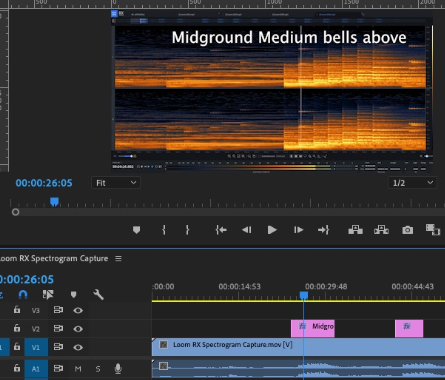This screenshot has height=380, width=445.
Task: Target track V2 label
Action: [x=36, y=329]
